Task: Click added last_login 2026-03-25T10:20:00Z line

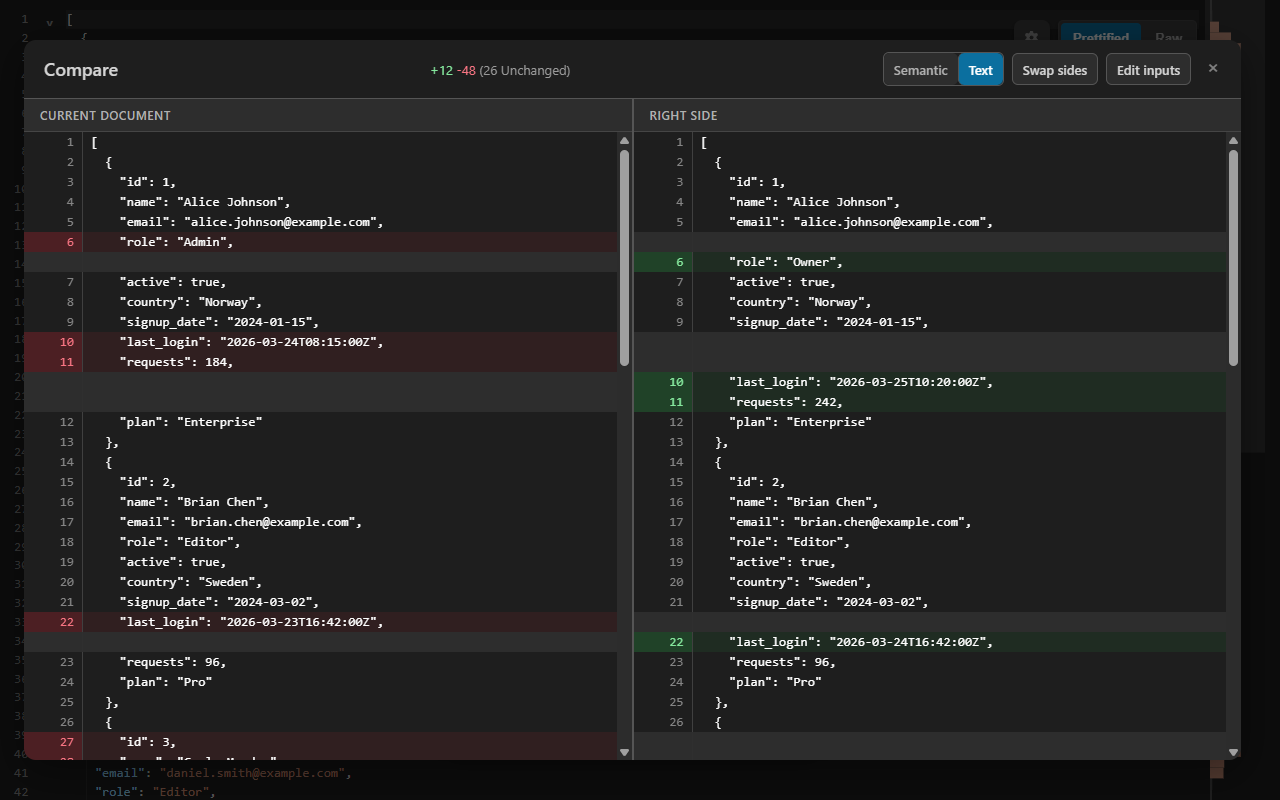Action: tap(929, 382)
